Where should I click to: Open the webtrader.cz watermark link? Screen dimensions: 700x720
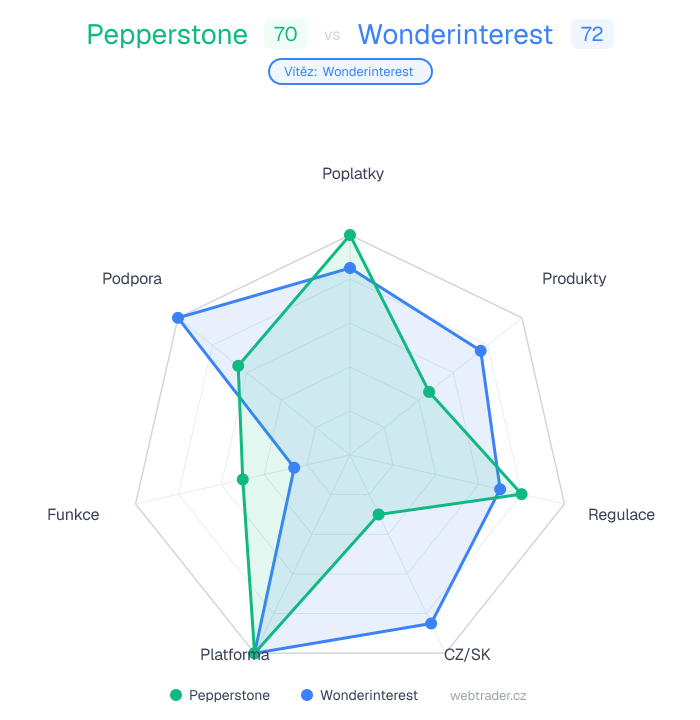(488, 695)
